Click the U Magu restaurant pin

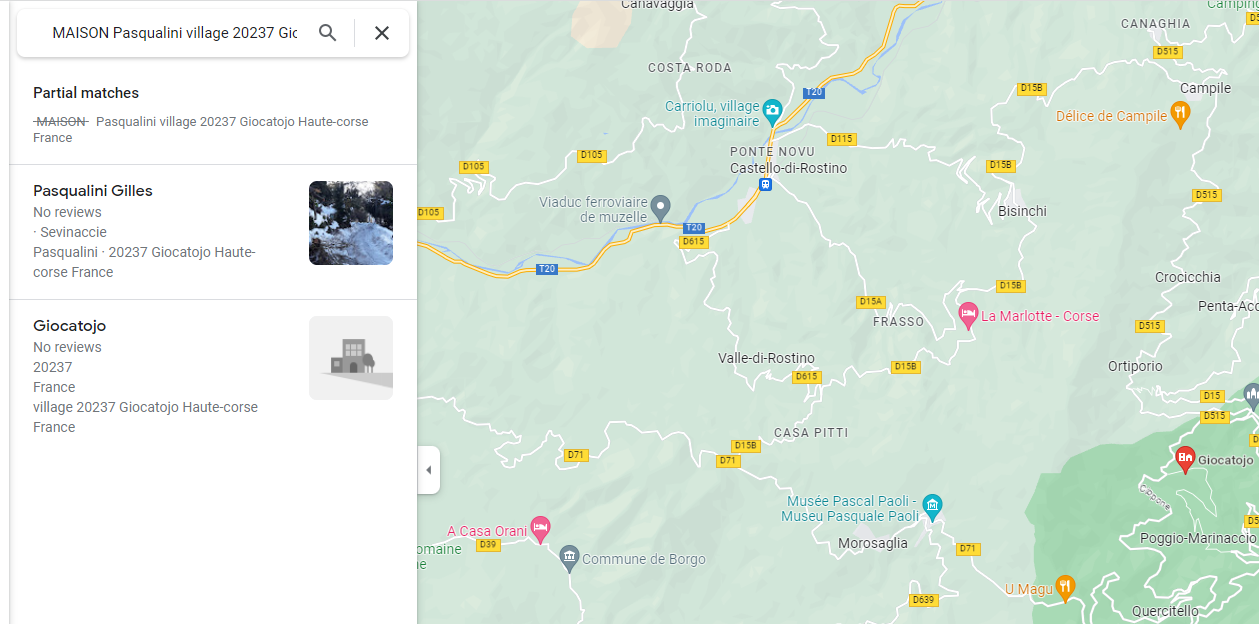tap(1065, 587)
